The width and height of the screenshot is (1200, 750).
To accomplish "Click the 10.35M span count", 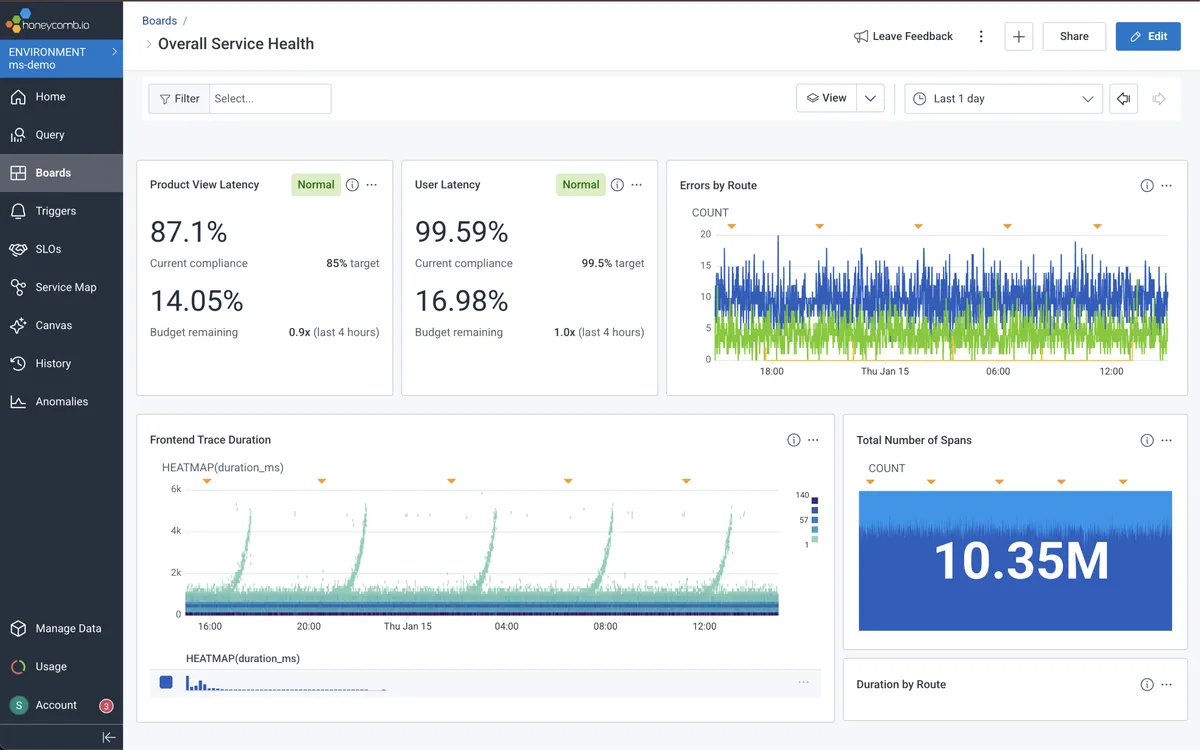I will click(1021, 562).
